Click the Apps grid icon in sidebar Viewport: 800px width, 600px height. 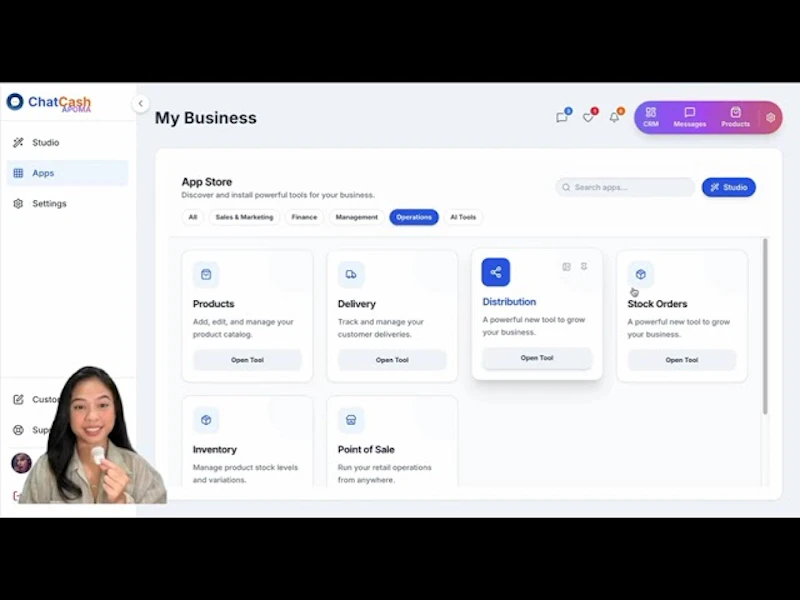coord(18,173)
